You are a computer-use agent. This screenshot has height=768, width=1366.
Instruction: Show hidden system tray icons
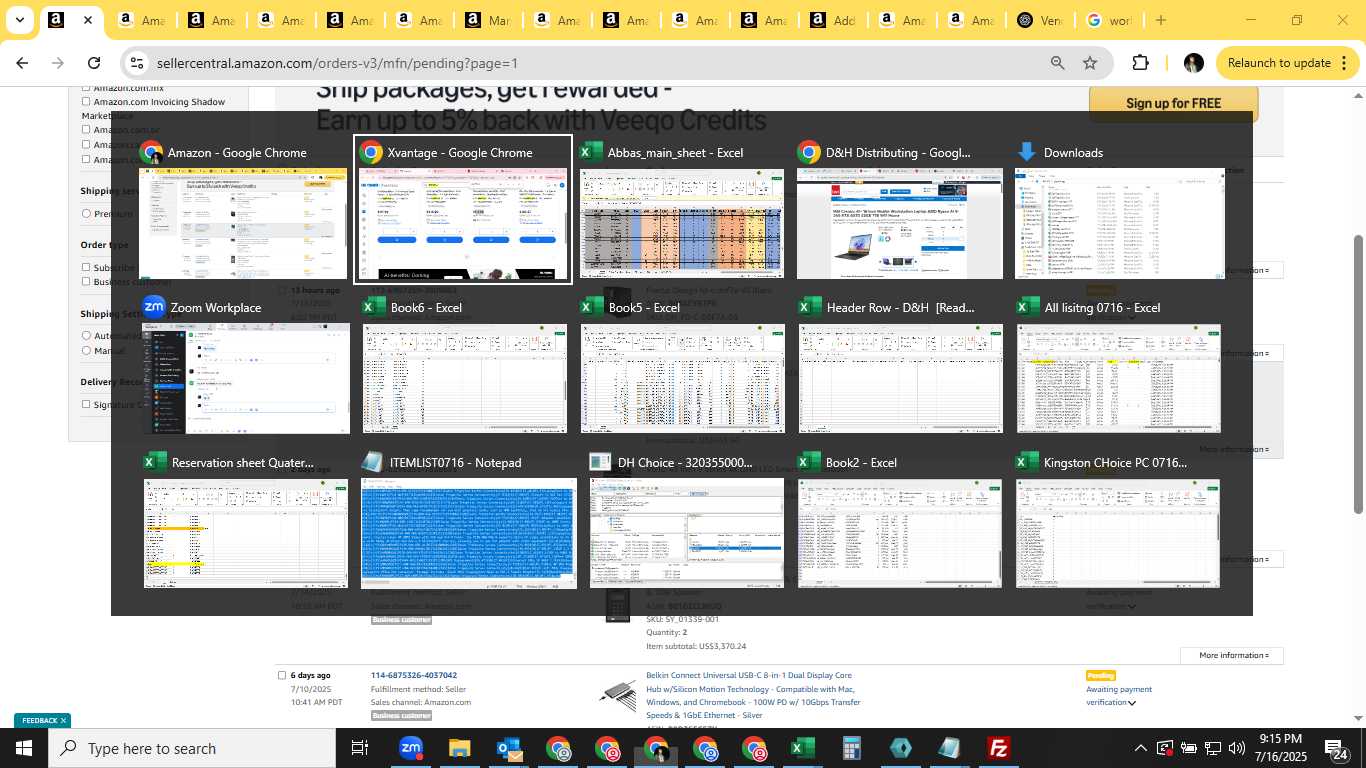coord(1140,748)
